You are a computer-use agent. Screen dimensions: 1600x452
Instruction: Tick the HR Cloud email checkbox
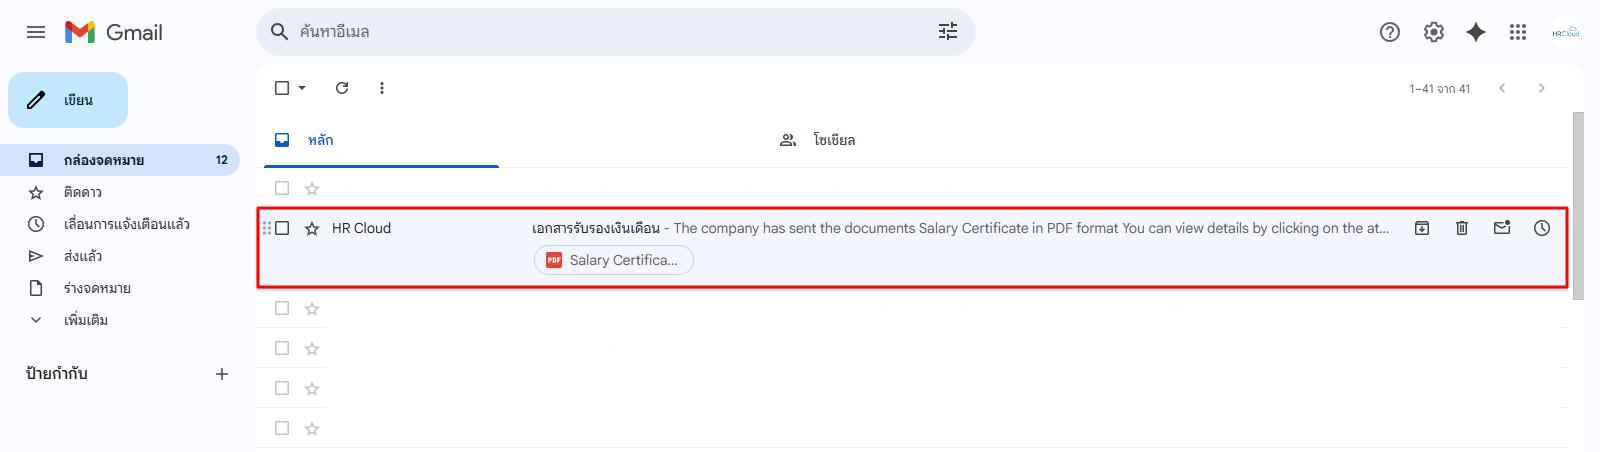click(x=282, y=228)
